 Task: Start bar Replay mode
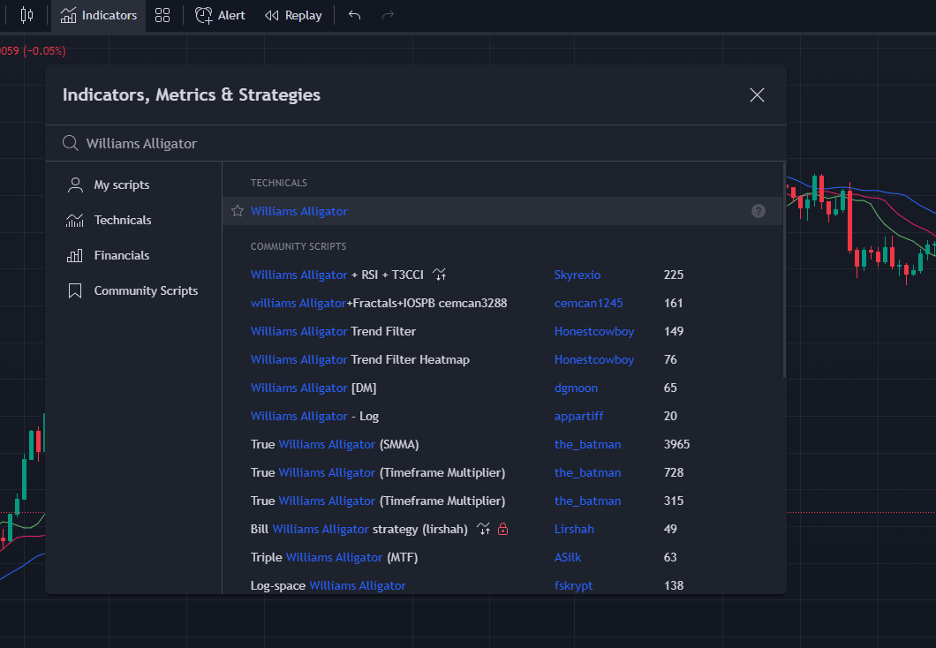[293, 16]
